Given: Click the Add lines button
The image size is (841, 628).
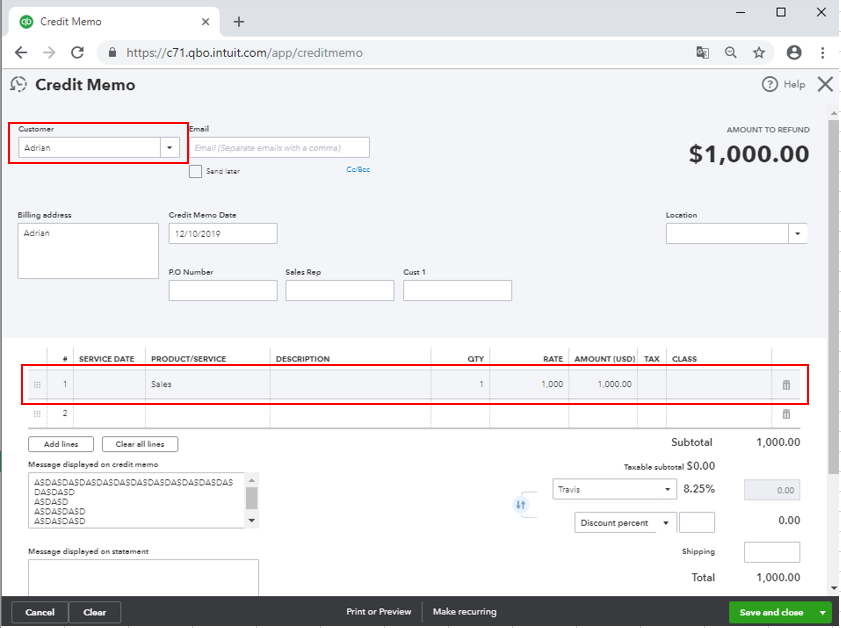Looking at the screenshot, I should click(61, 444).
